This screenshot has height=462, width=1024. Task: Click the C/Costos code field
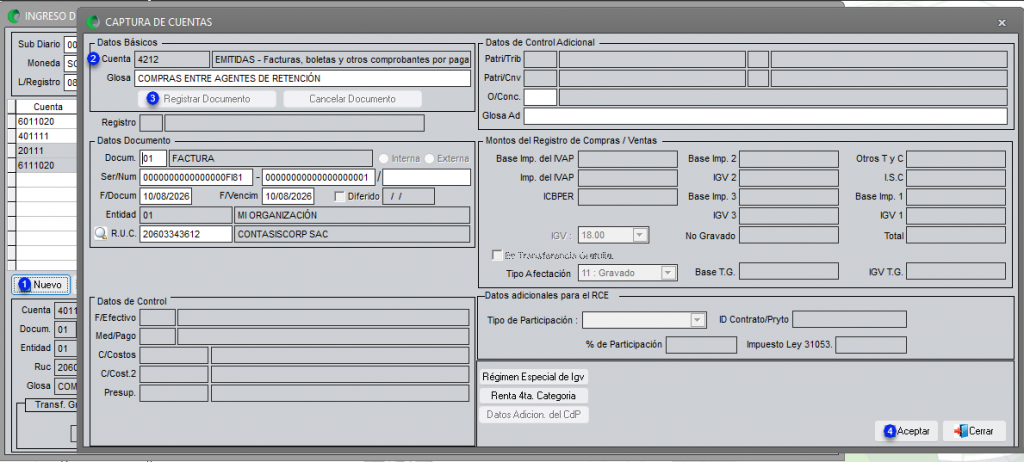coord(174,355)
